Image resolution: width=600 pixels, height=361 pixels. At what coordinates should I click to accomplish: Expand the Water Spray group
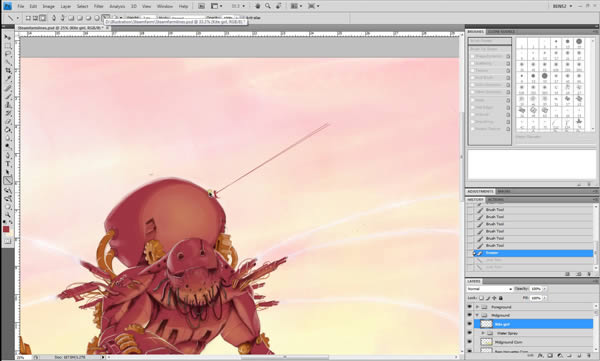(x=483, y=333)
